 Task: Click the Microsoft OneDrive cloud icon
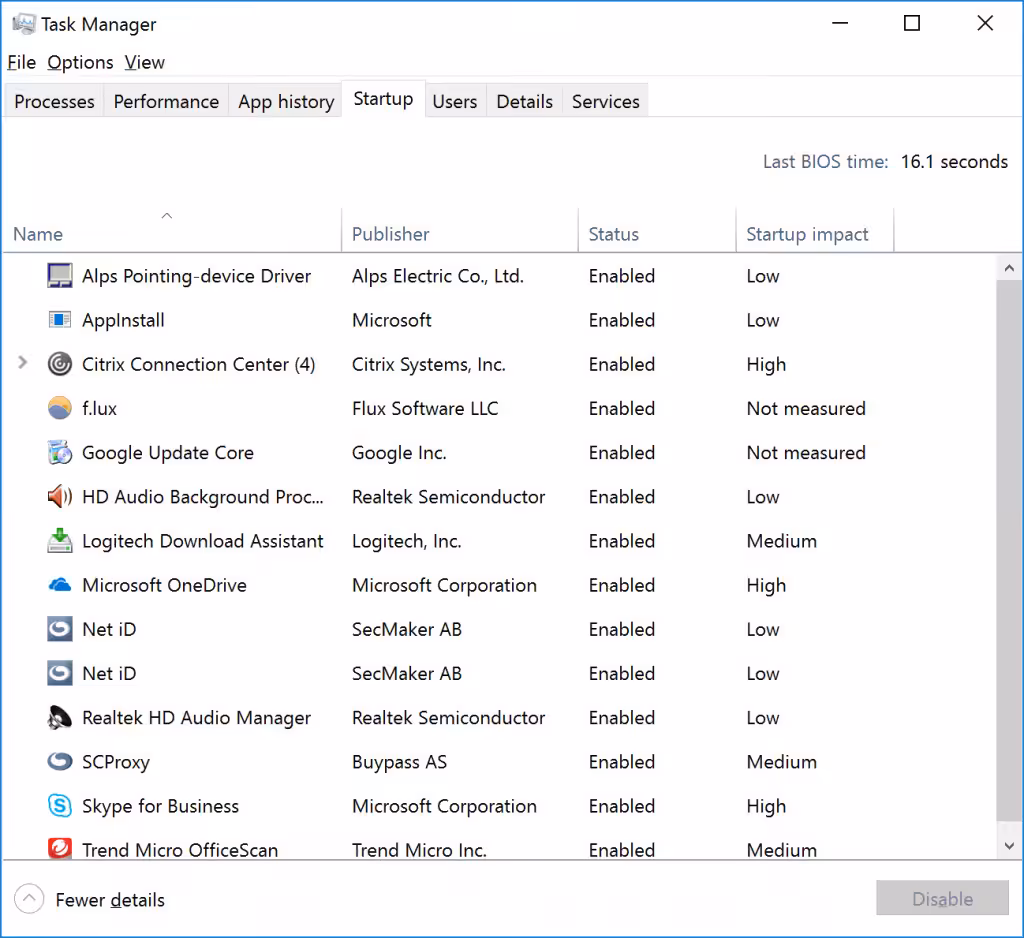pos(59,585)
